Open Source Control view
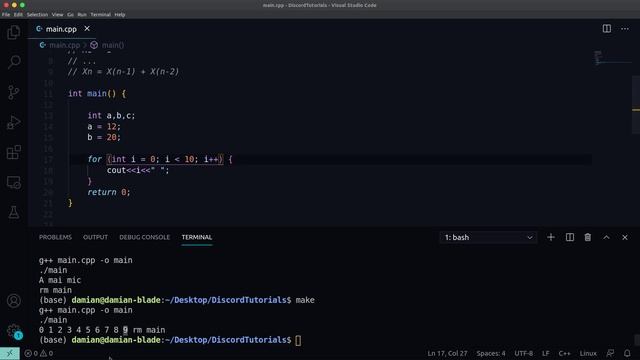Screen dimensions: 640x360 tap(14, 92)
